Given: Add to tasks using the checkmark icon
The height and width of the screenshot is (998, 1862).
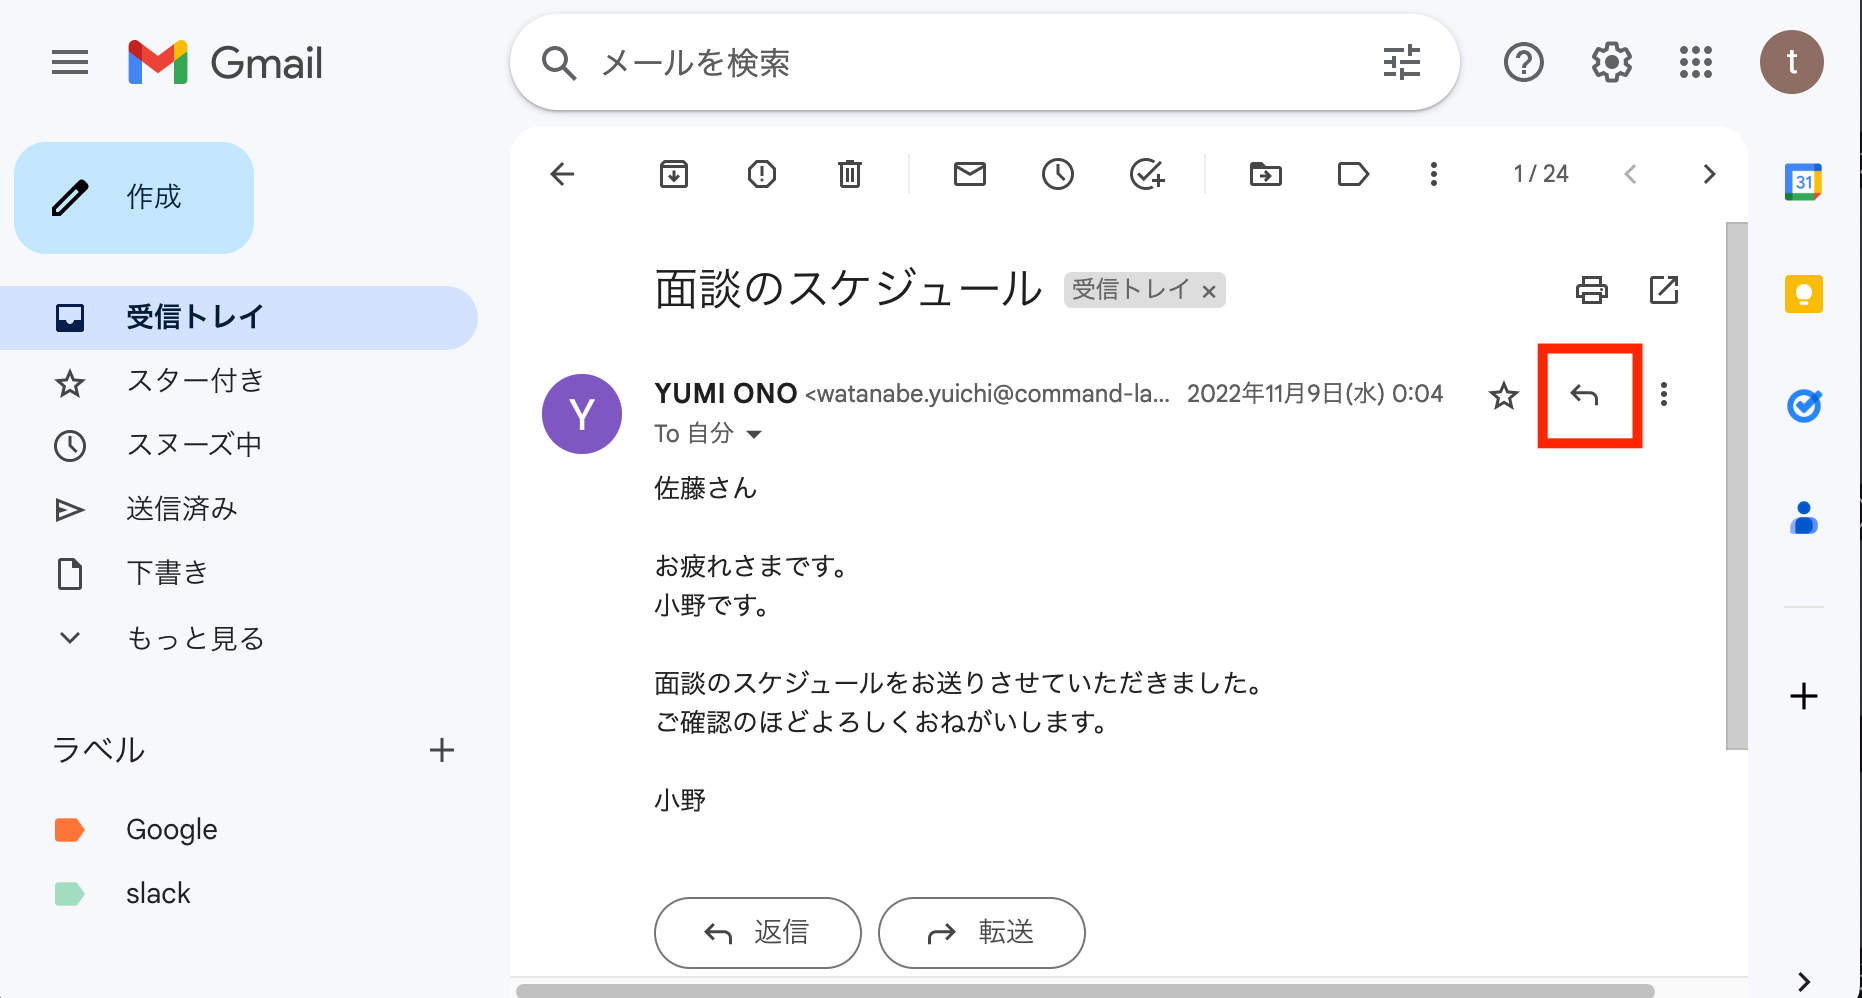Looking at the screenshot, I should [x=1147, y=174].
